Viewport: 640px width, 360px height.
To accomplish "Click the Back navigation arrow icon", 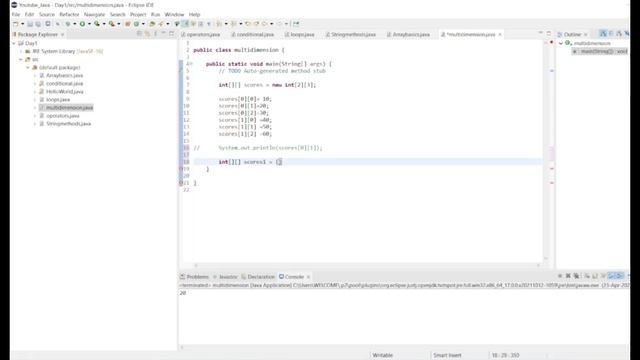I will click(x=265, y=24).
